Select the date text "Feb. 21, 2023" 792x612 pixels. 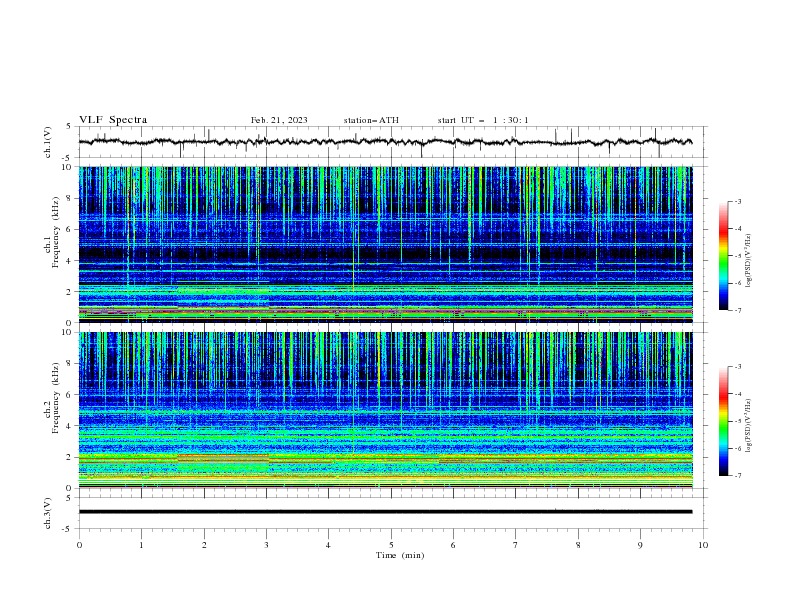[279, 120]
